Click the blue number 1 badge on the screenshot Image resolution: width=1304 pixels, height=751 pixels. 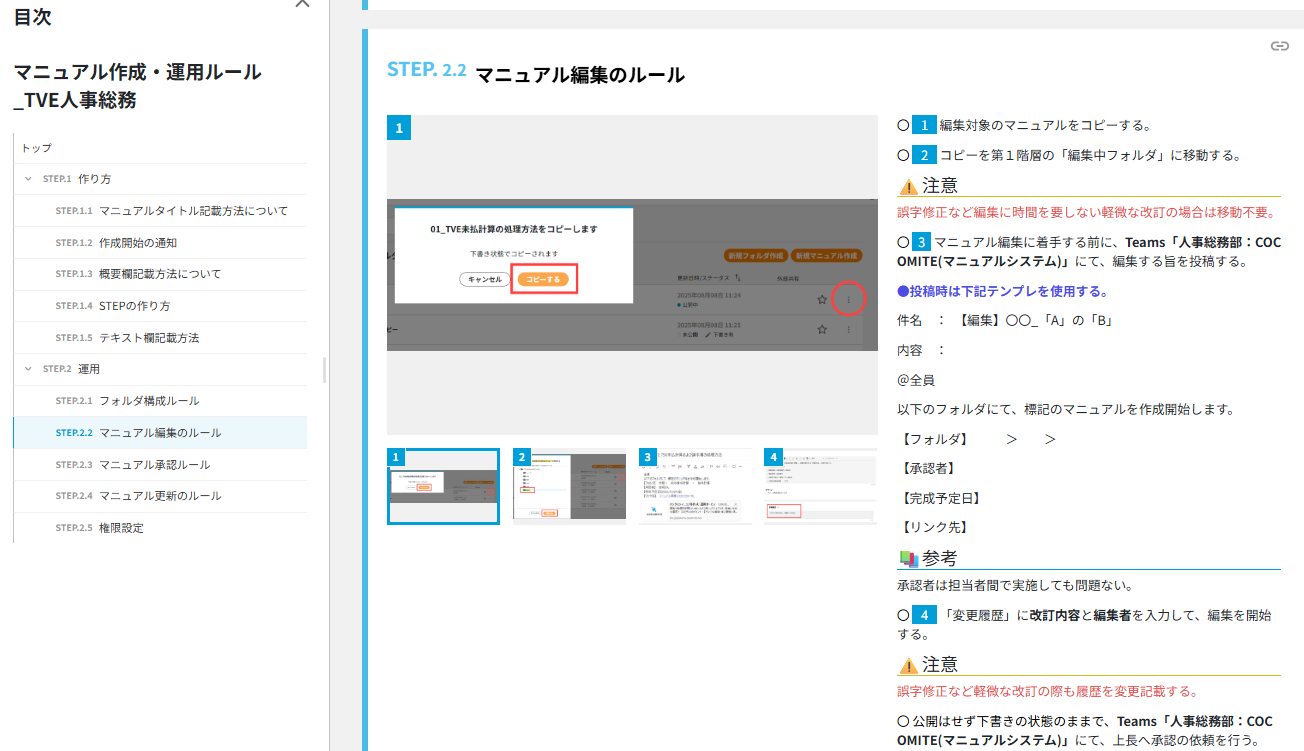[x=399, y=128]
